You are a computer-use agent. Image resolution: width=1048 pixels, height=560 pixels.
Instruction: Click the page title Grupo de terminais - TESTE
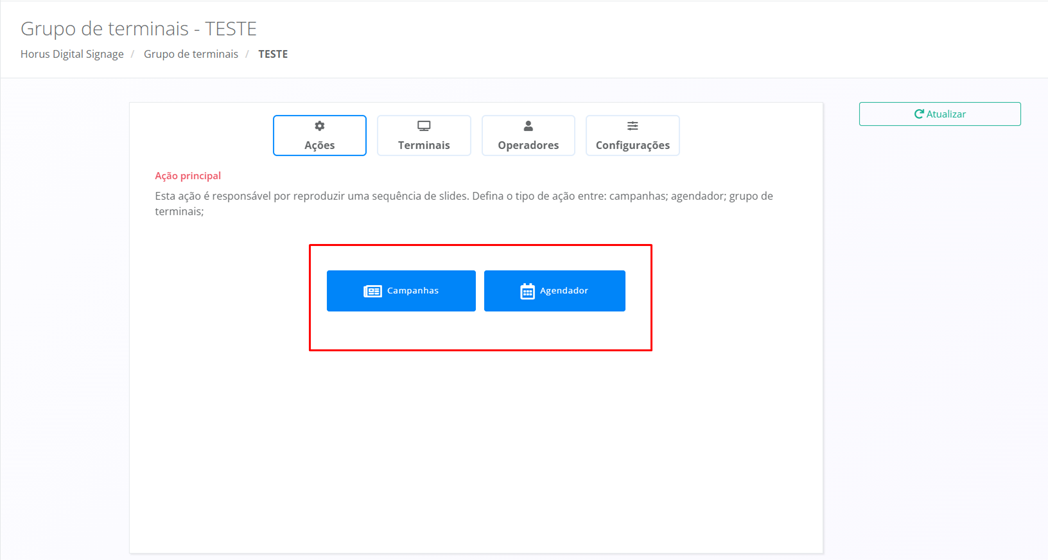139,28
